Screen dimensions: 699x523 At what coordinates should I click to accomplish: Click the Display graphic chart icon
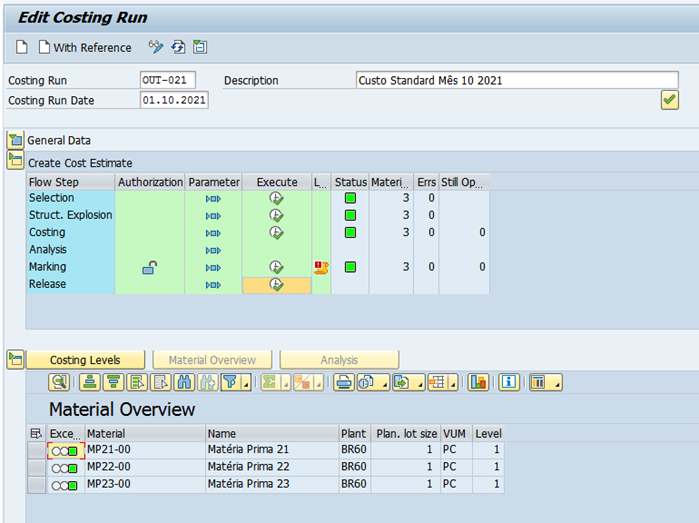tap(478, 382)
